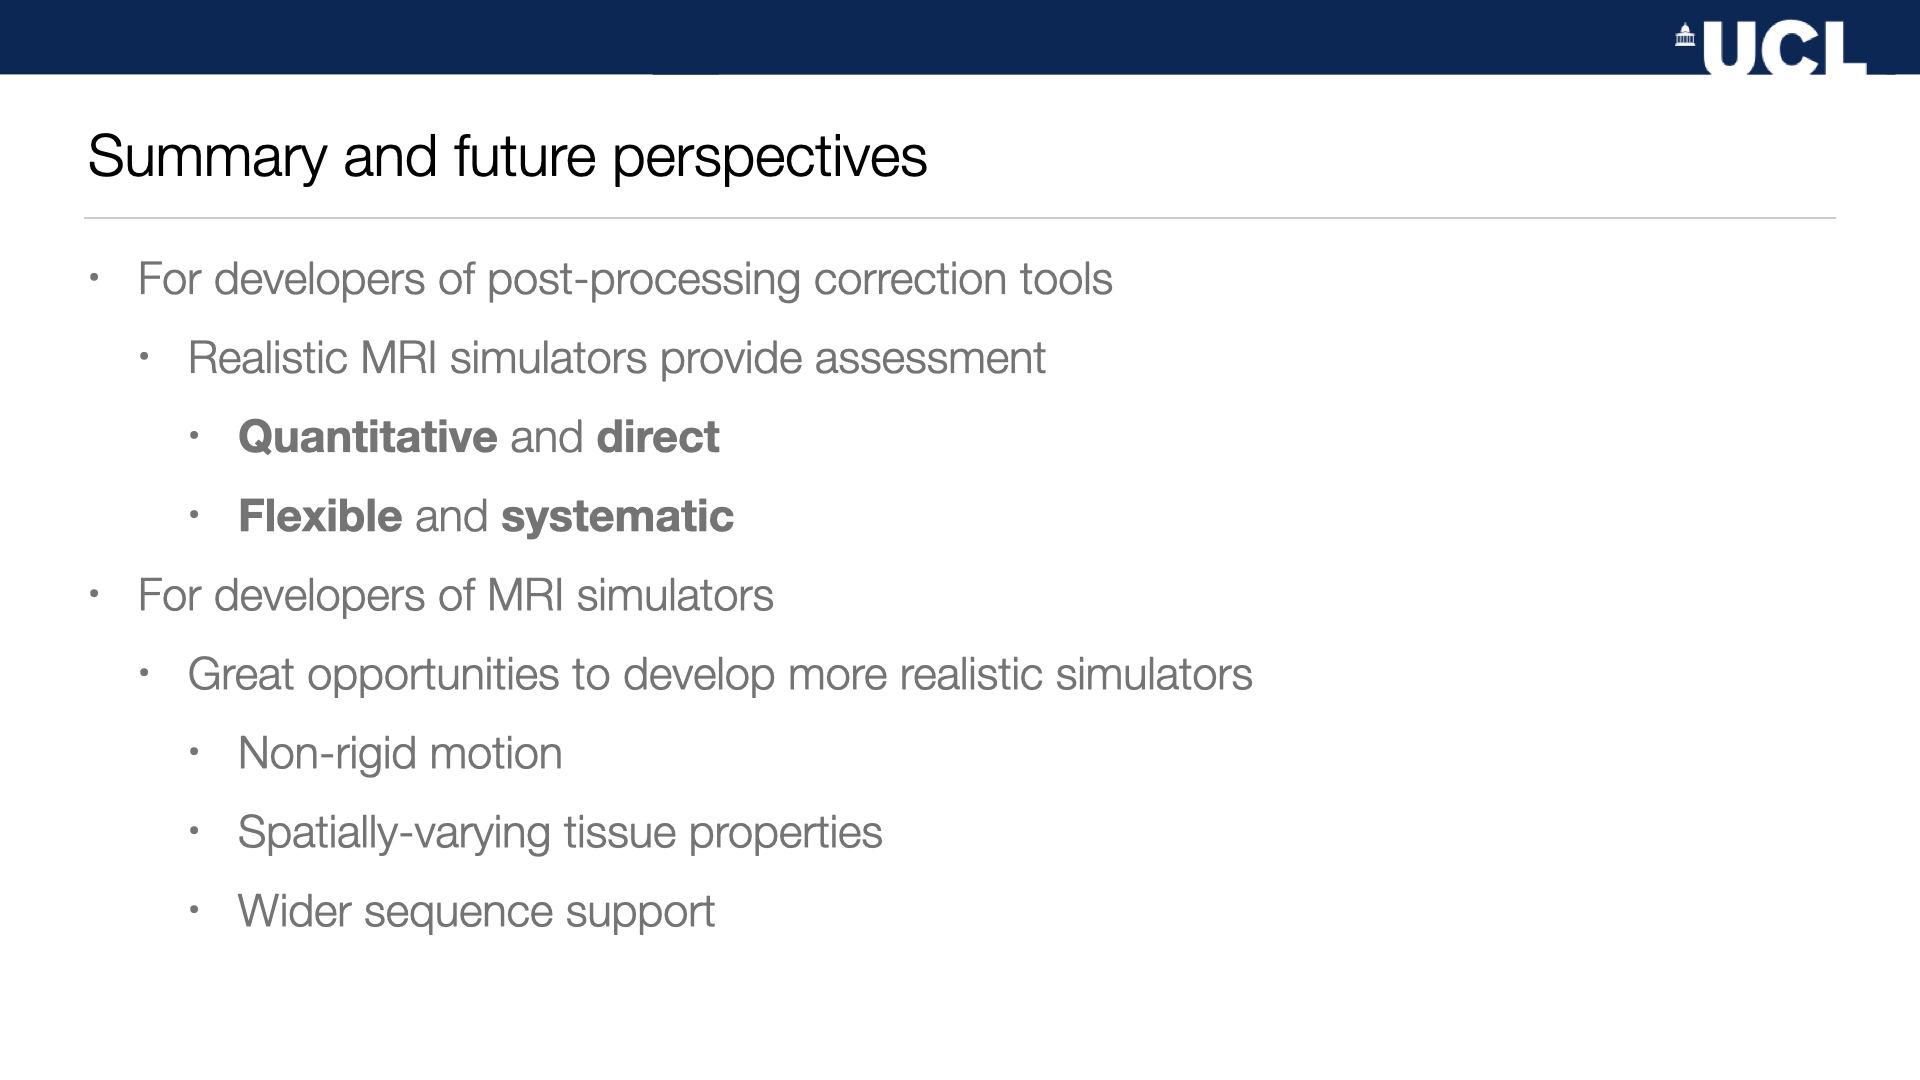Click the horizontal divider line under the title
The image size is (1920, 1080).
click(960, 218)
